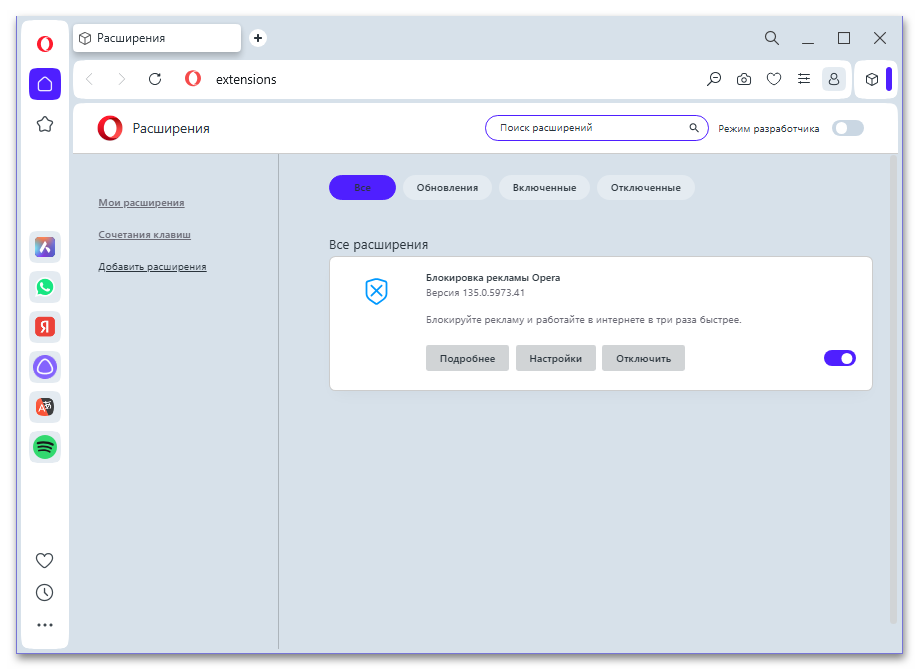919x670 pixels.
Task: Click the tab search magnifier icon
Action: pyautogui.click(x=772, y=38)
